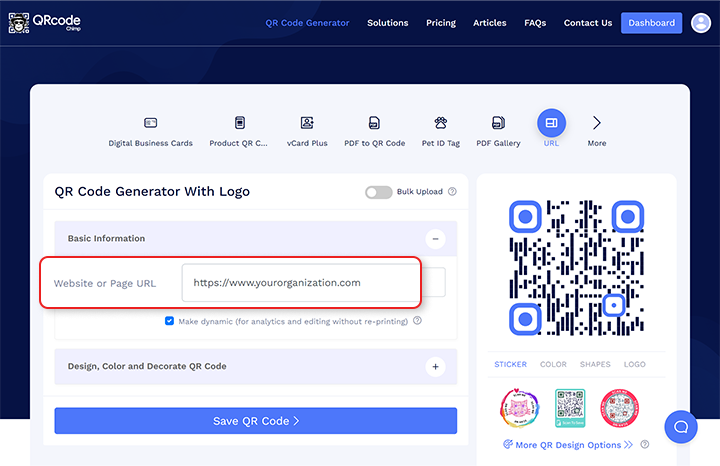Click the Website or Page URL field
The image size is (720, 466).
[x=299, y=283]
